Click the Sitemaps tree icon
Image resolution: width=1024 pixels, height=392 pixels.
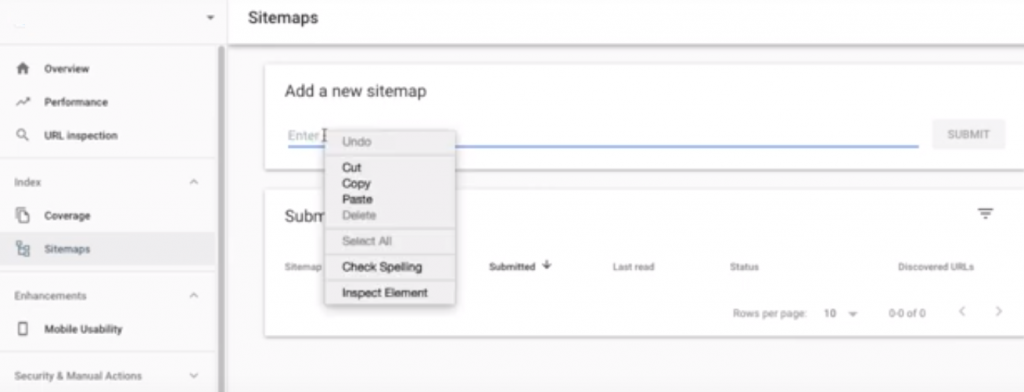[x=23, y=249]
